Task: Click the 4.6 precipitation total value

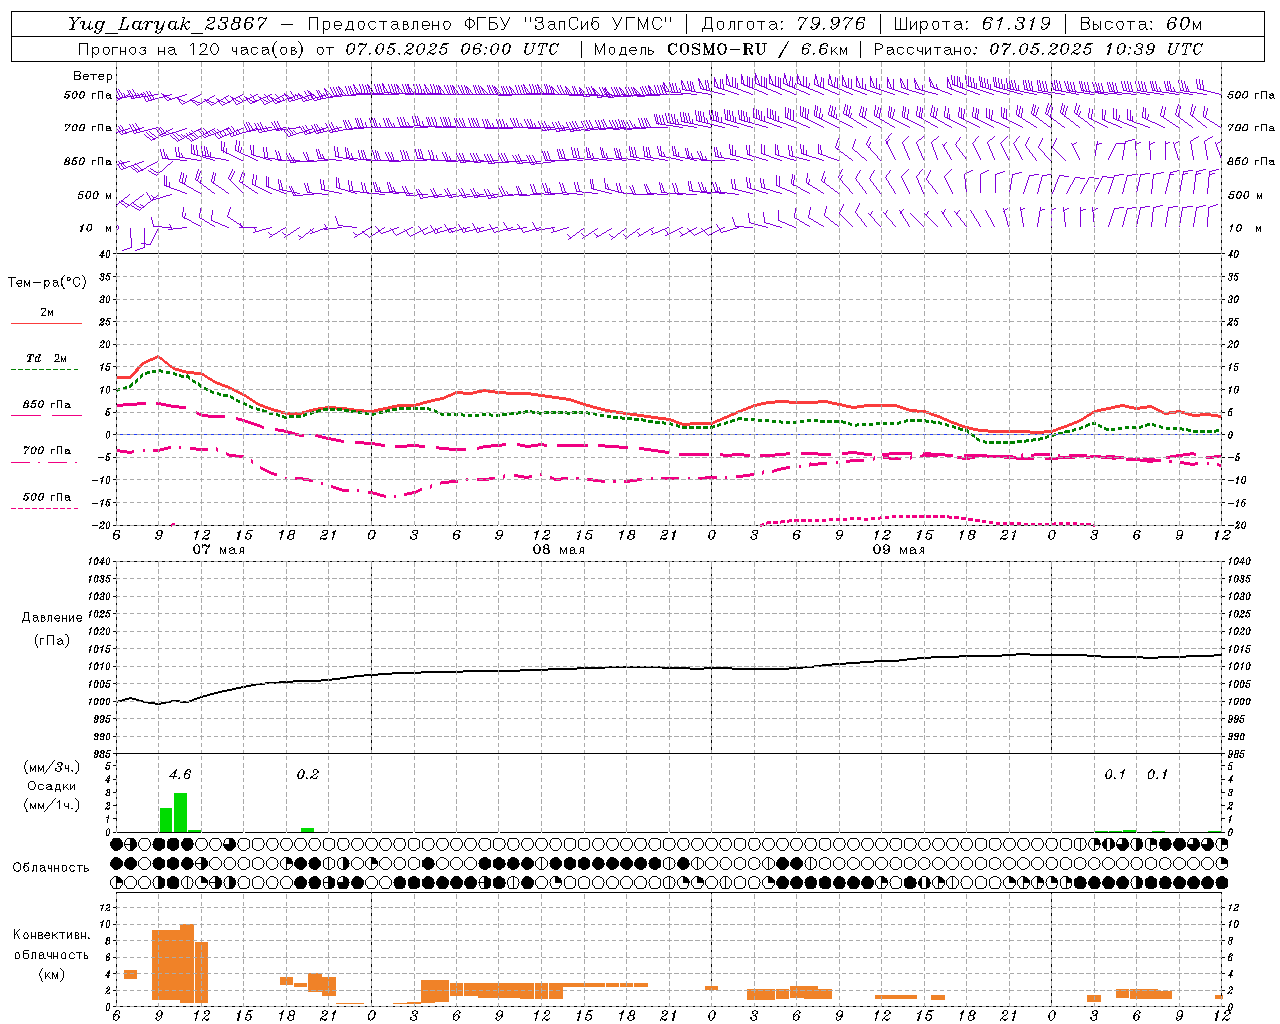Action: pos(180,774)
